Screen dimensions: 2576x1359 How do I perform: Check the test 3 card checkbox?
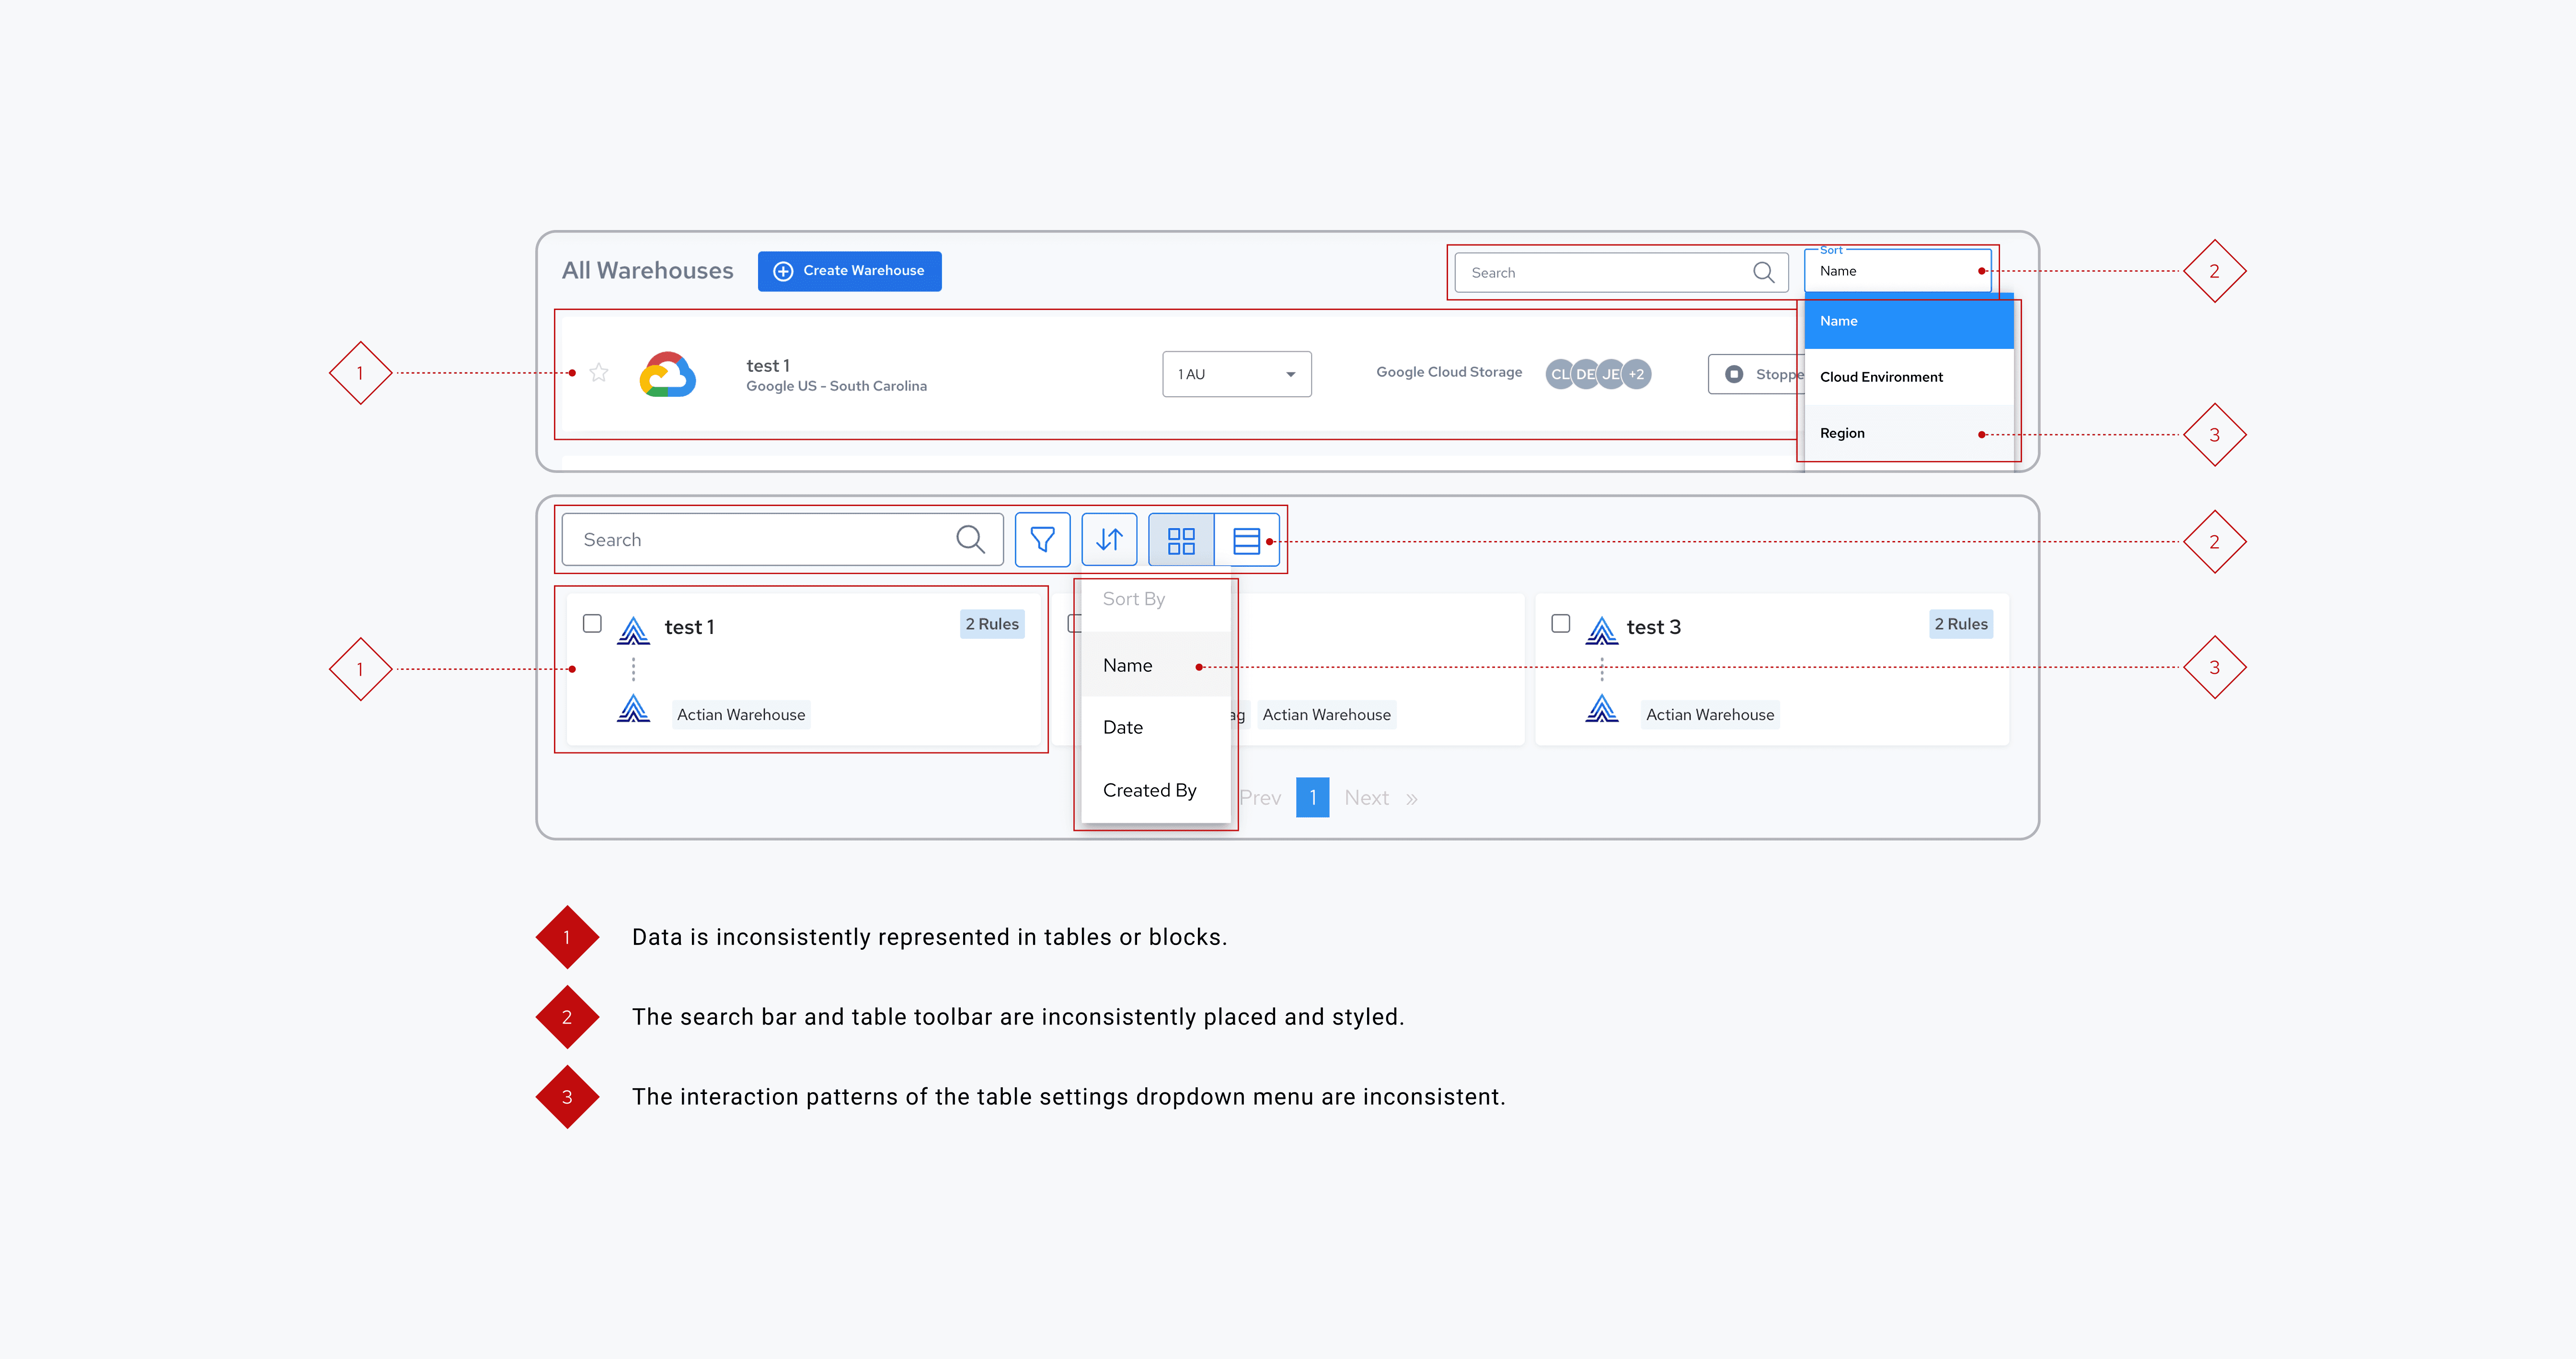1560,623
